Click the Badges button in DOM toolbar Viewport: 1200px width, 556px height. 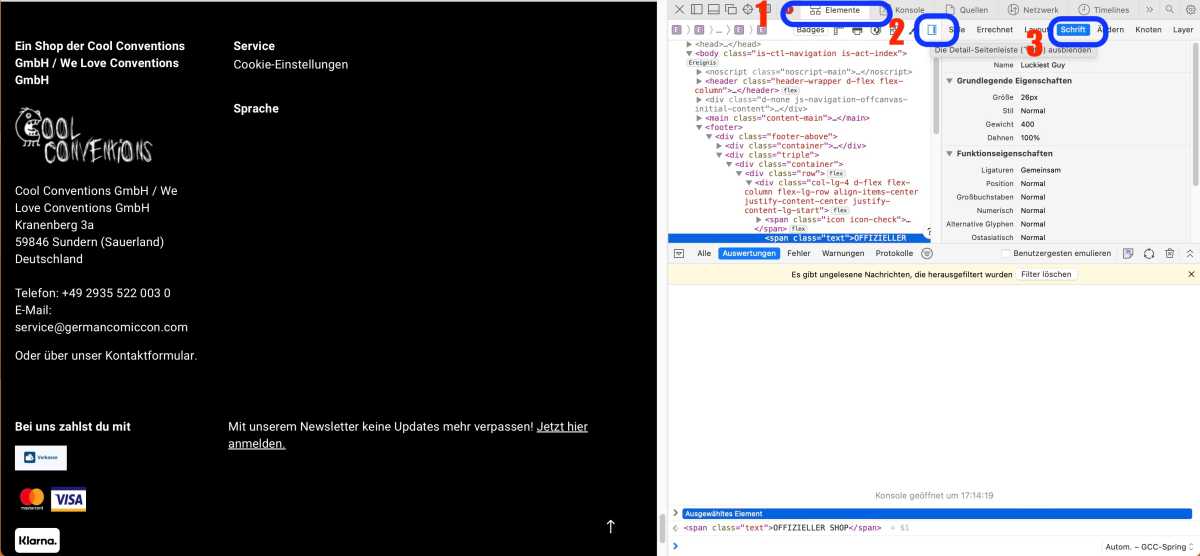click(810, 30)
